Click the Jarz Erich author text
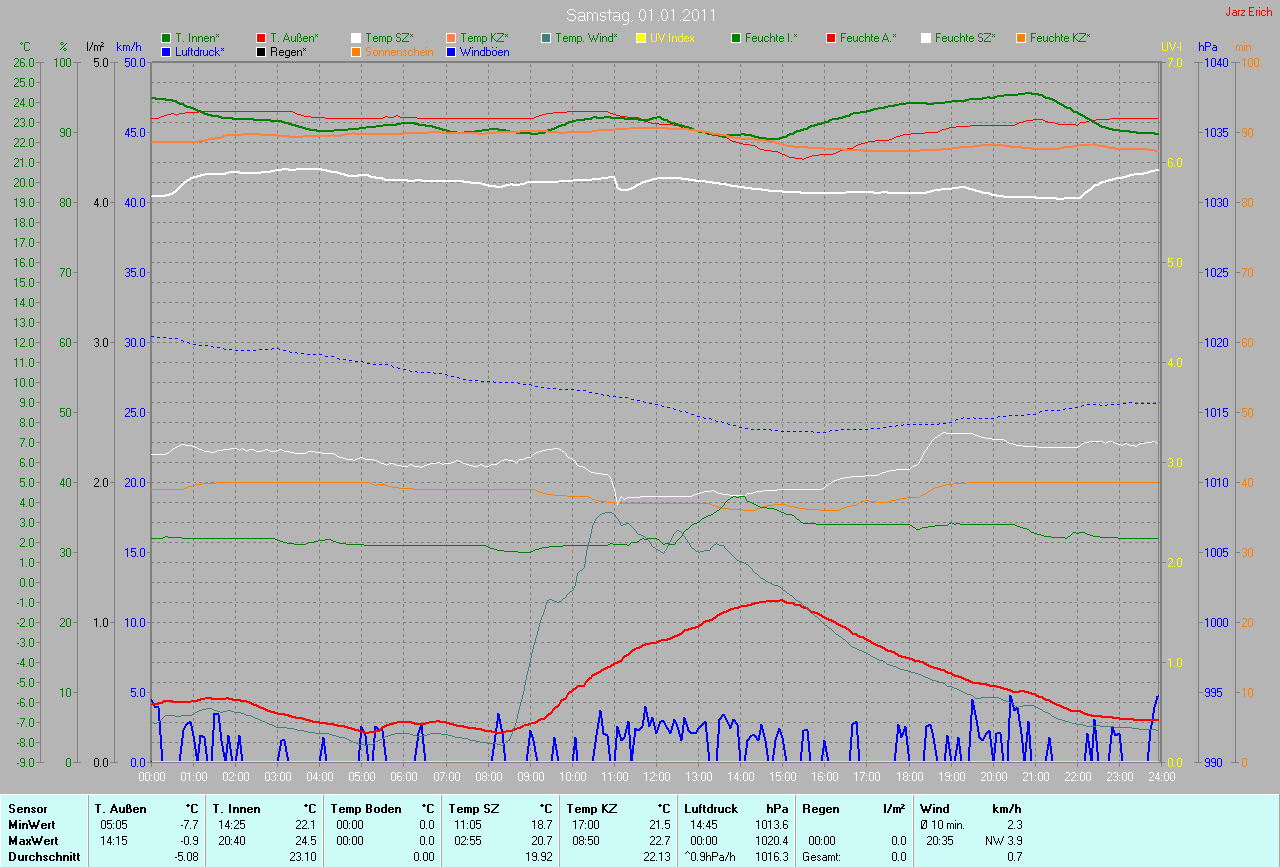Screen dimensions: 1280x867 (1250, 12)
